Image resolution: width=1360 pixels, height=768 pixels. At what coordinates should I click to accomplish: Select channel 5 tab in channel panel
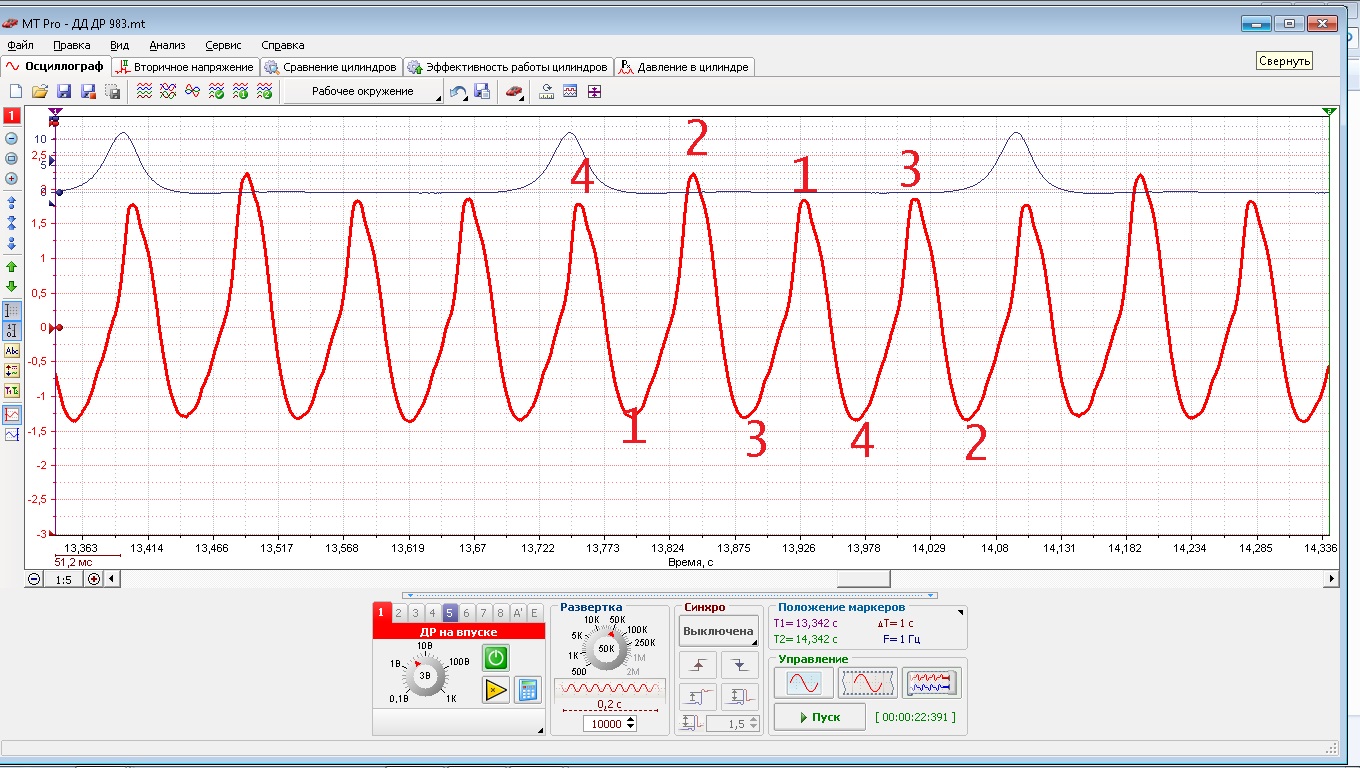click(x=450, y=613)
